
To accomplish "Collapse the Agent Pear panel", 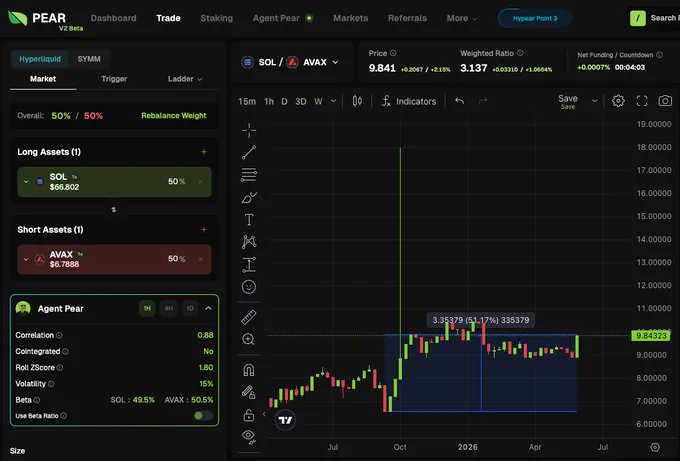I will click(208, 308).
